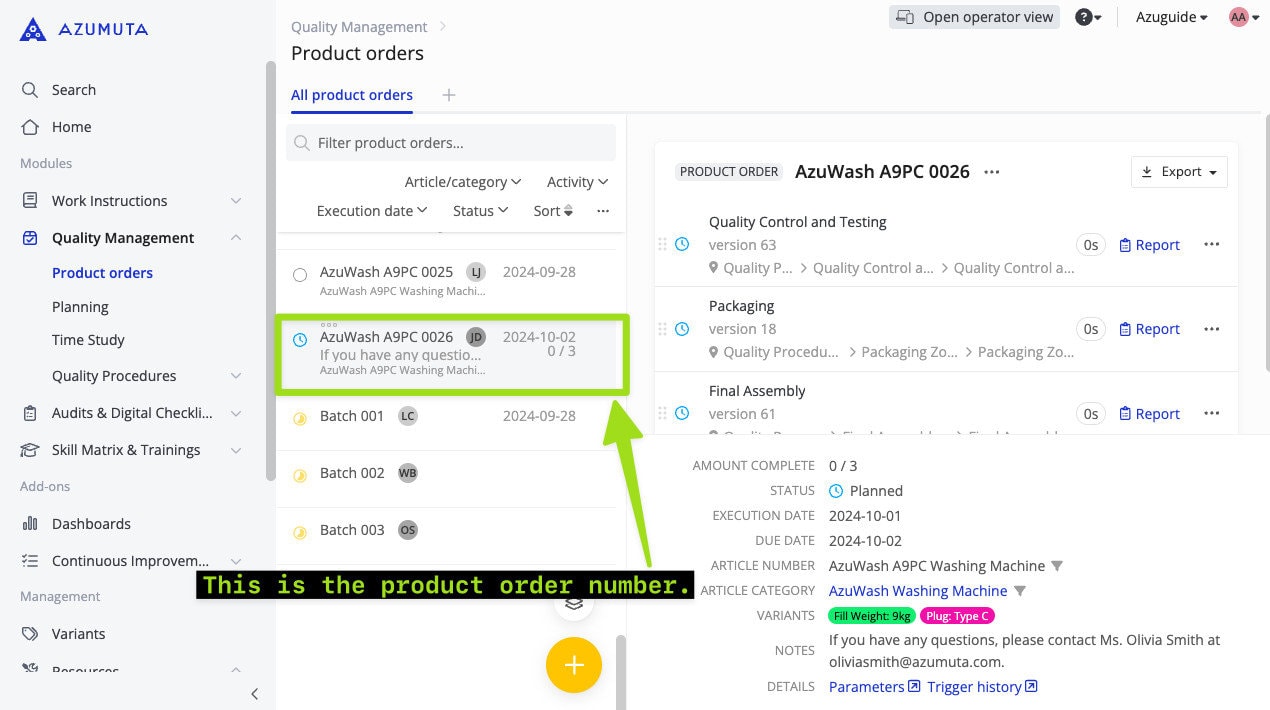Screen dimensions: 1270x710
Task: Open Dashboards via the bar-chart sidebar icon
Action: [31, 523]
